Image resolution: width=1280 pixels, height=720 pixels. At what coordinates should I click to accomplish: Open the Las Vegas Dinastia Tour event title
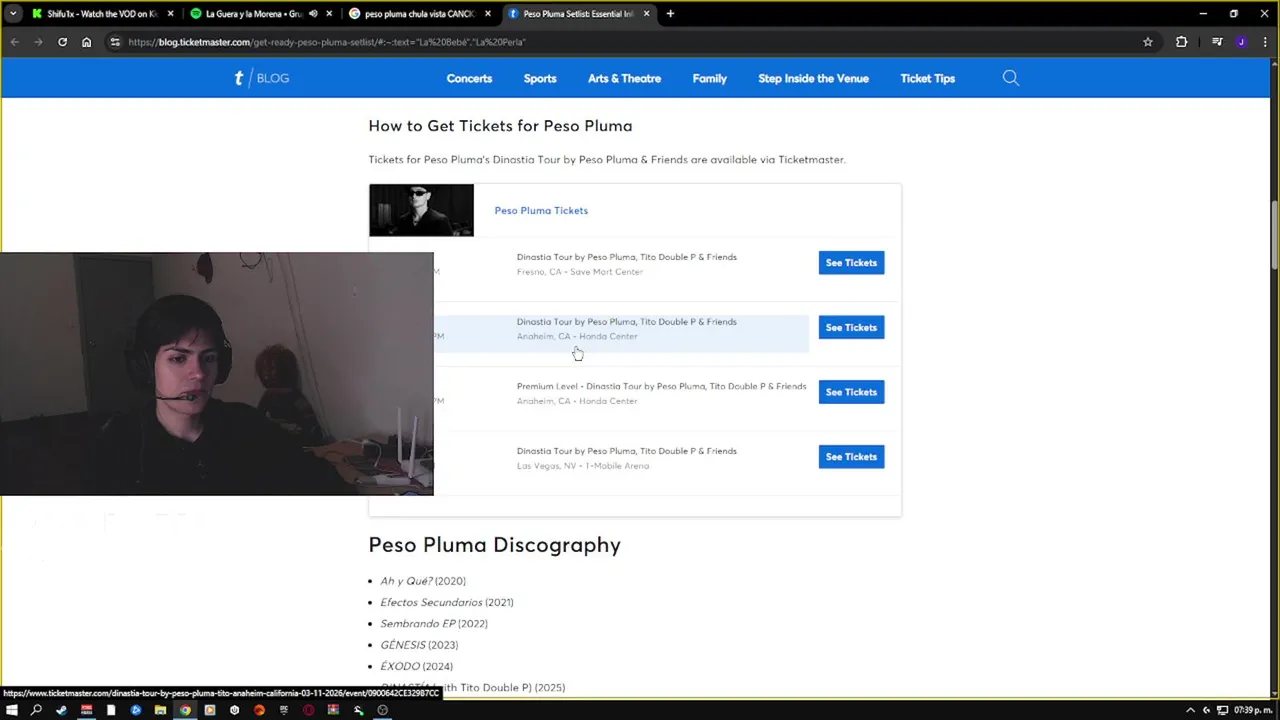point(626,451)
